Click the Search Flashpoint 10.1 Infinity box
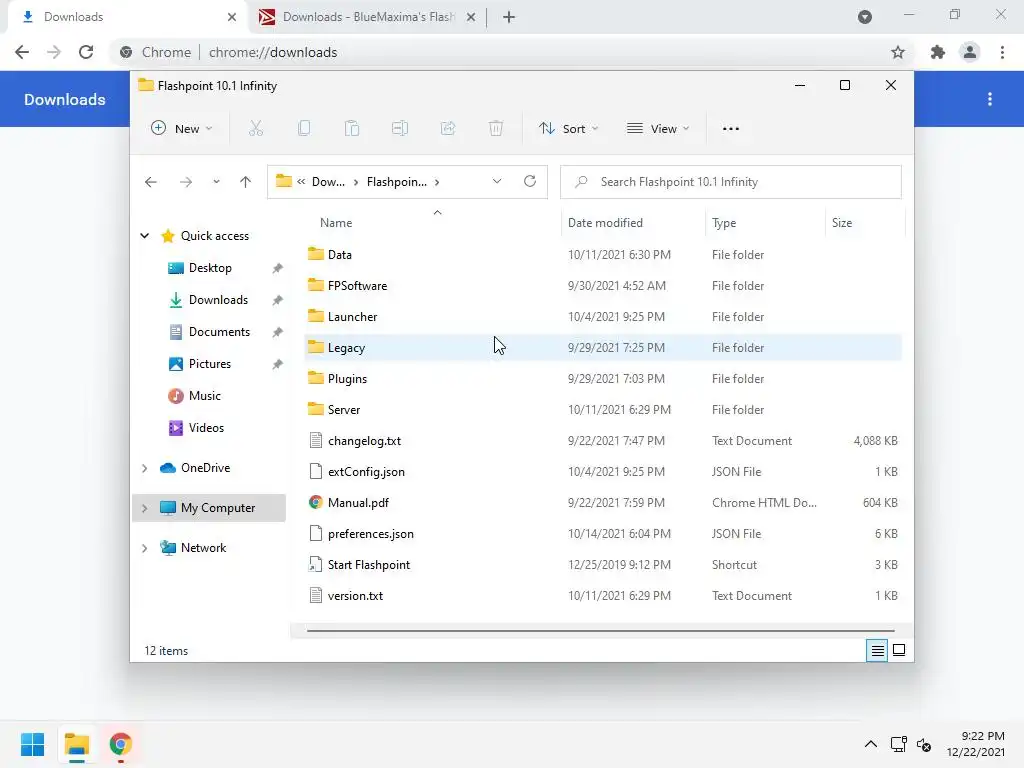 coord(731,182)
